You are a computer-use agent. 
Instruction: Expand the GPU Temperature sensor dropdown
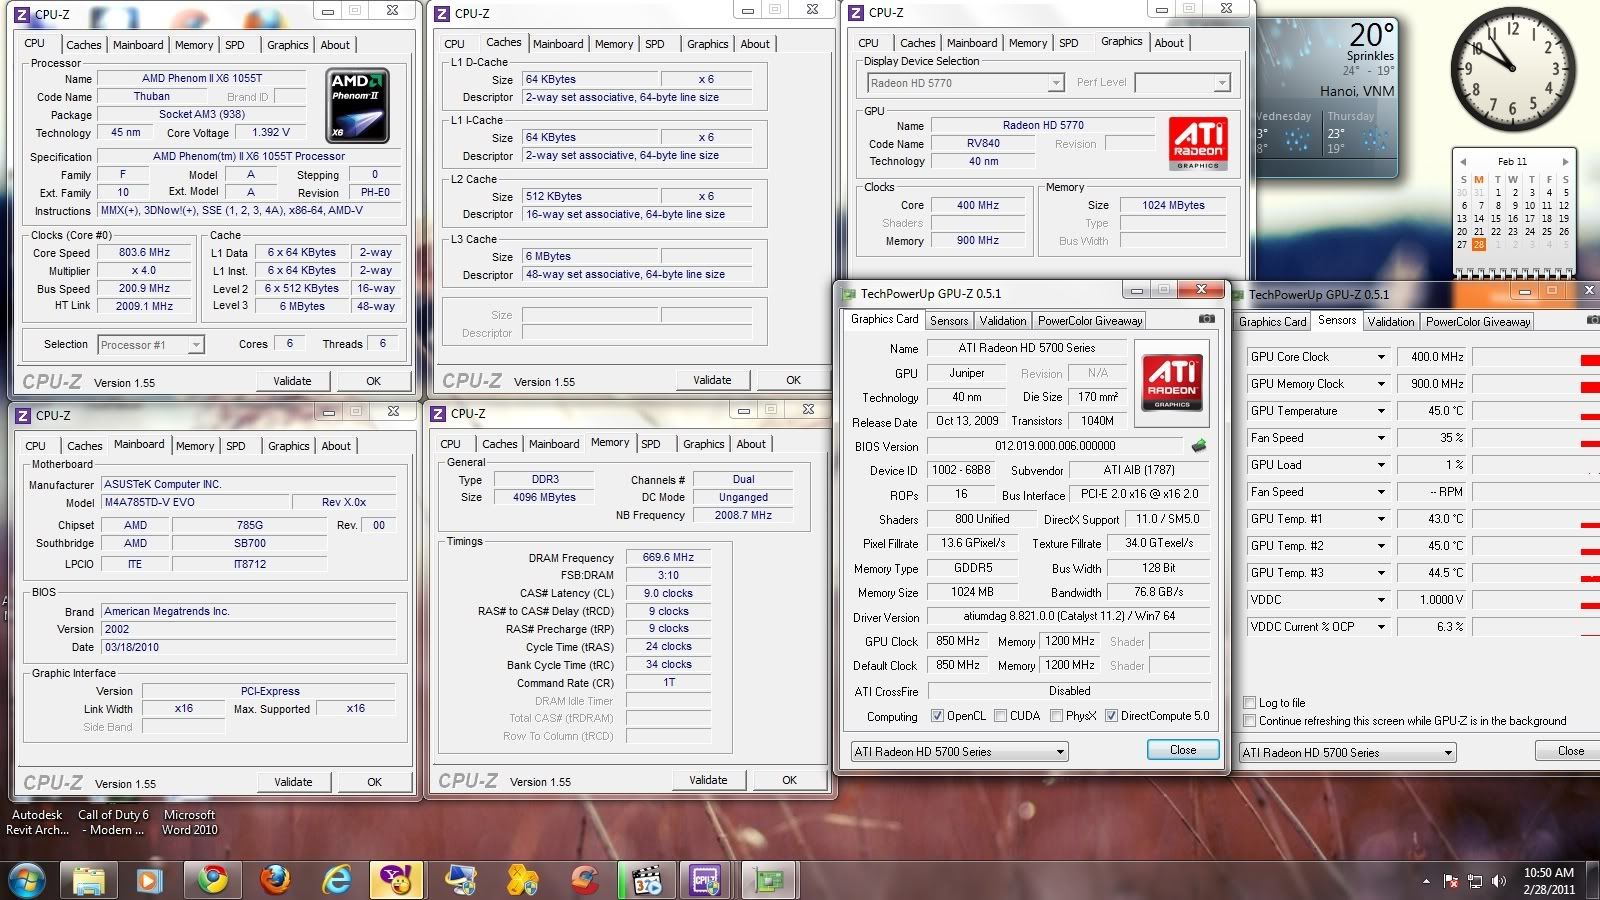[1381, 411]
